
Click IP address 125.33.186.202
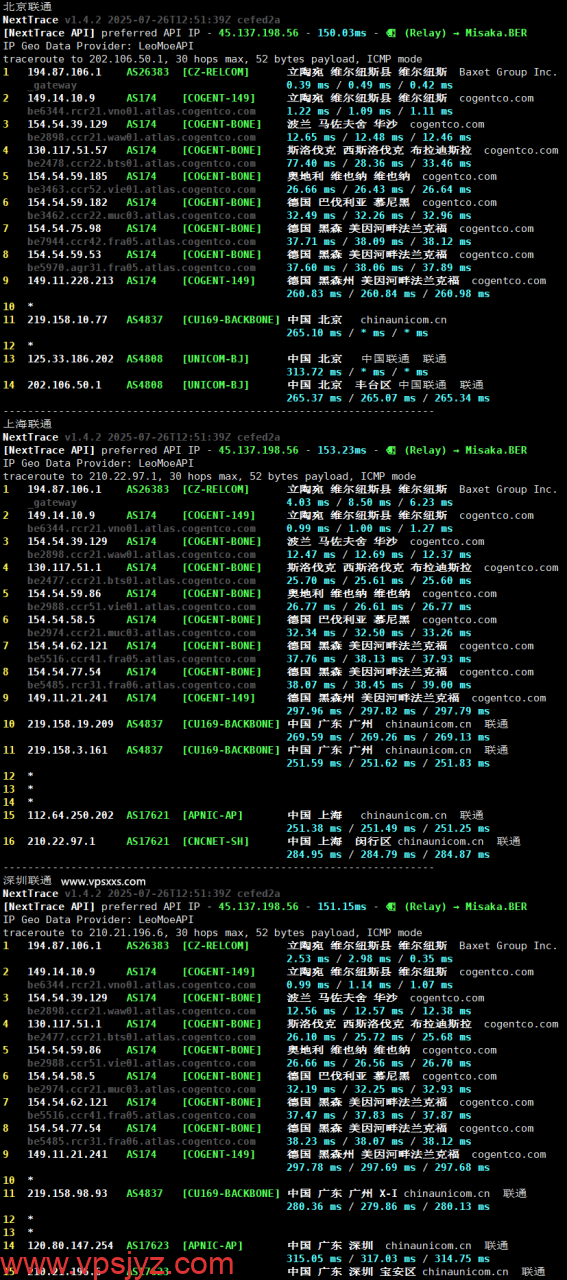(70, 358)
